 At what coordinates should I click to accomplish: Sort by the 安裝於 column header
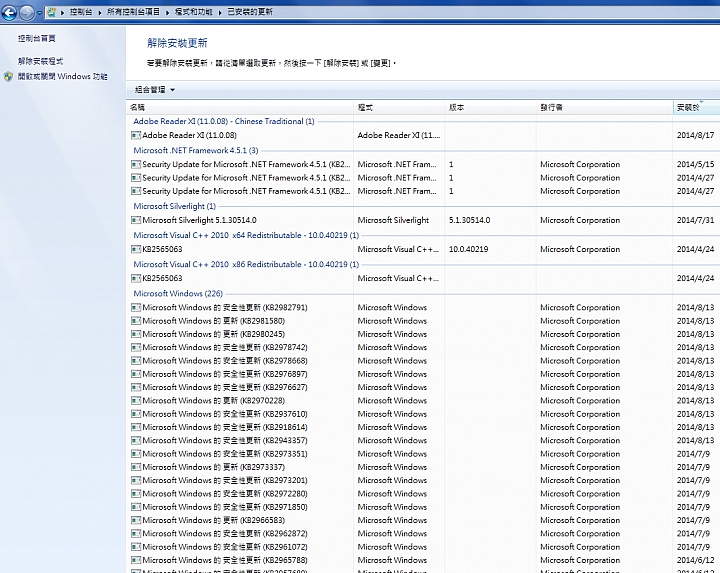tap(696, 107)
